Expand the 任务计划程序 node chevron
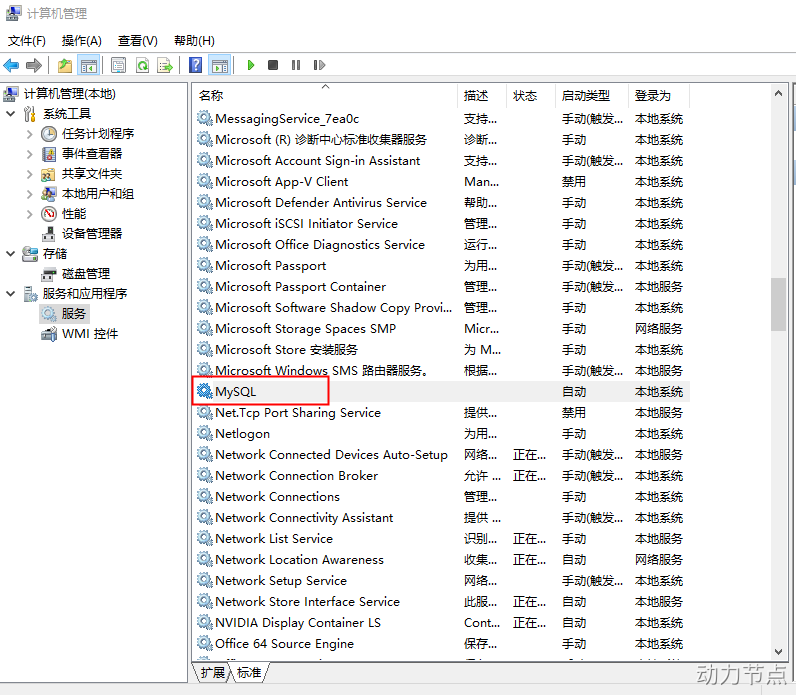The width and height of the screenshot is (796, 695). click(x=29, y=134)
